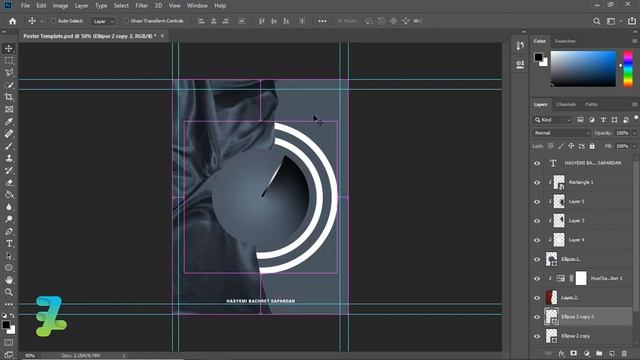
Task: Click the foreground color swatch in toolbar
Action: 6,325
